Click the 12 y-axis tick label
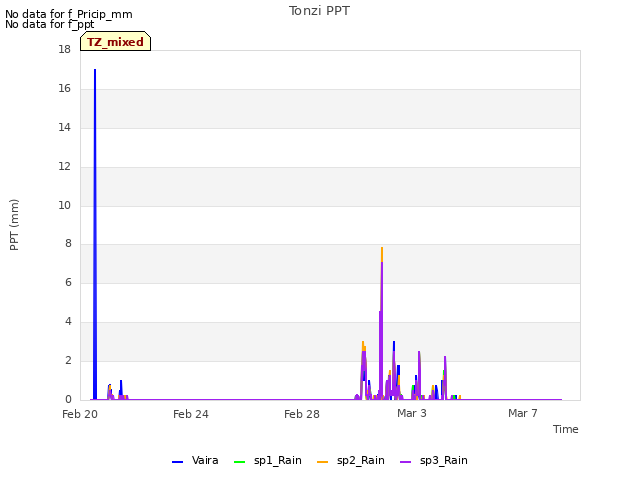 (x=64, y=167)
